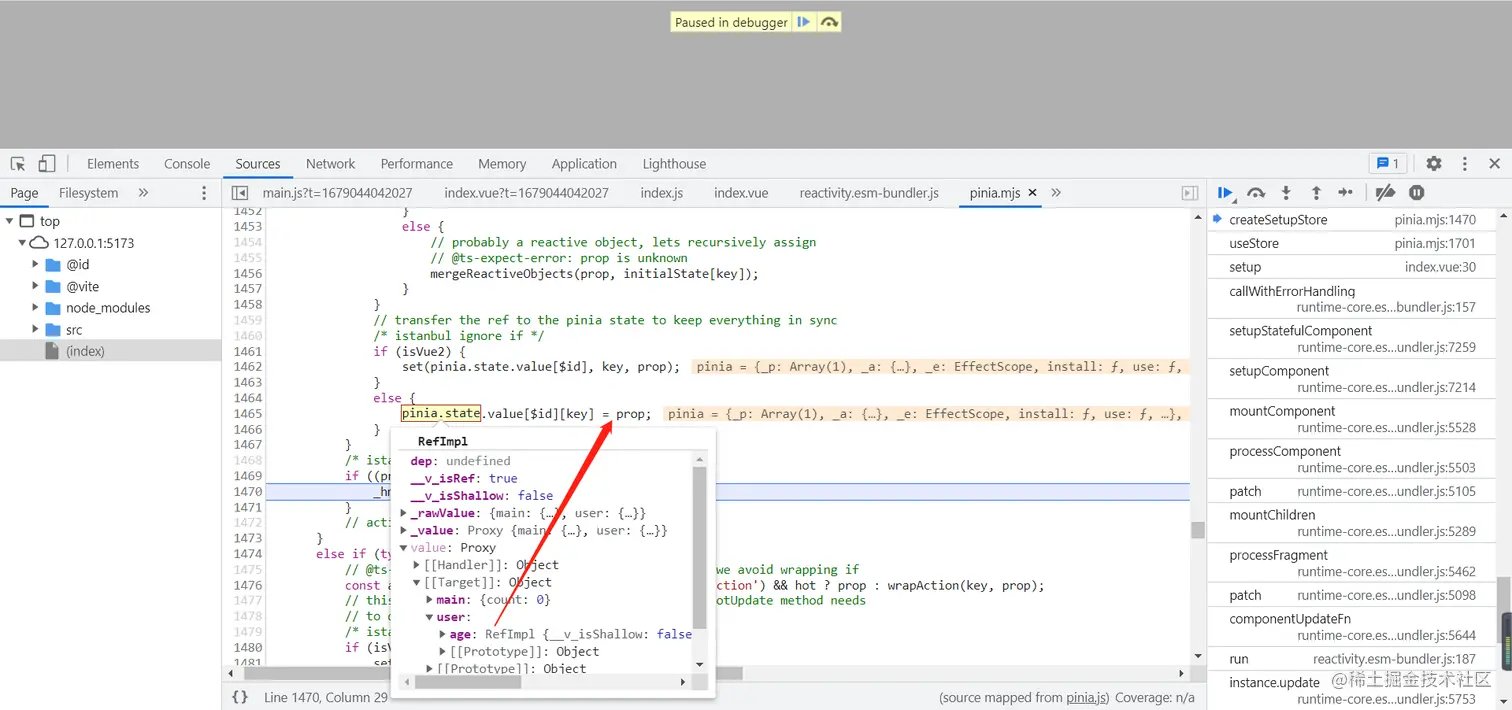Screen dimensions: 1512x710
Task: Switch to the Elements tab
Action: click(x=113, y=163)
